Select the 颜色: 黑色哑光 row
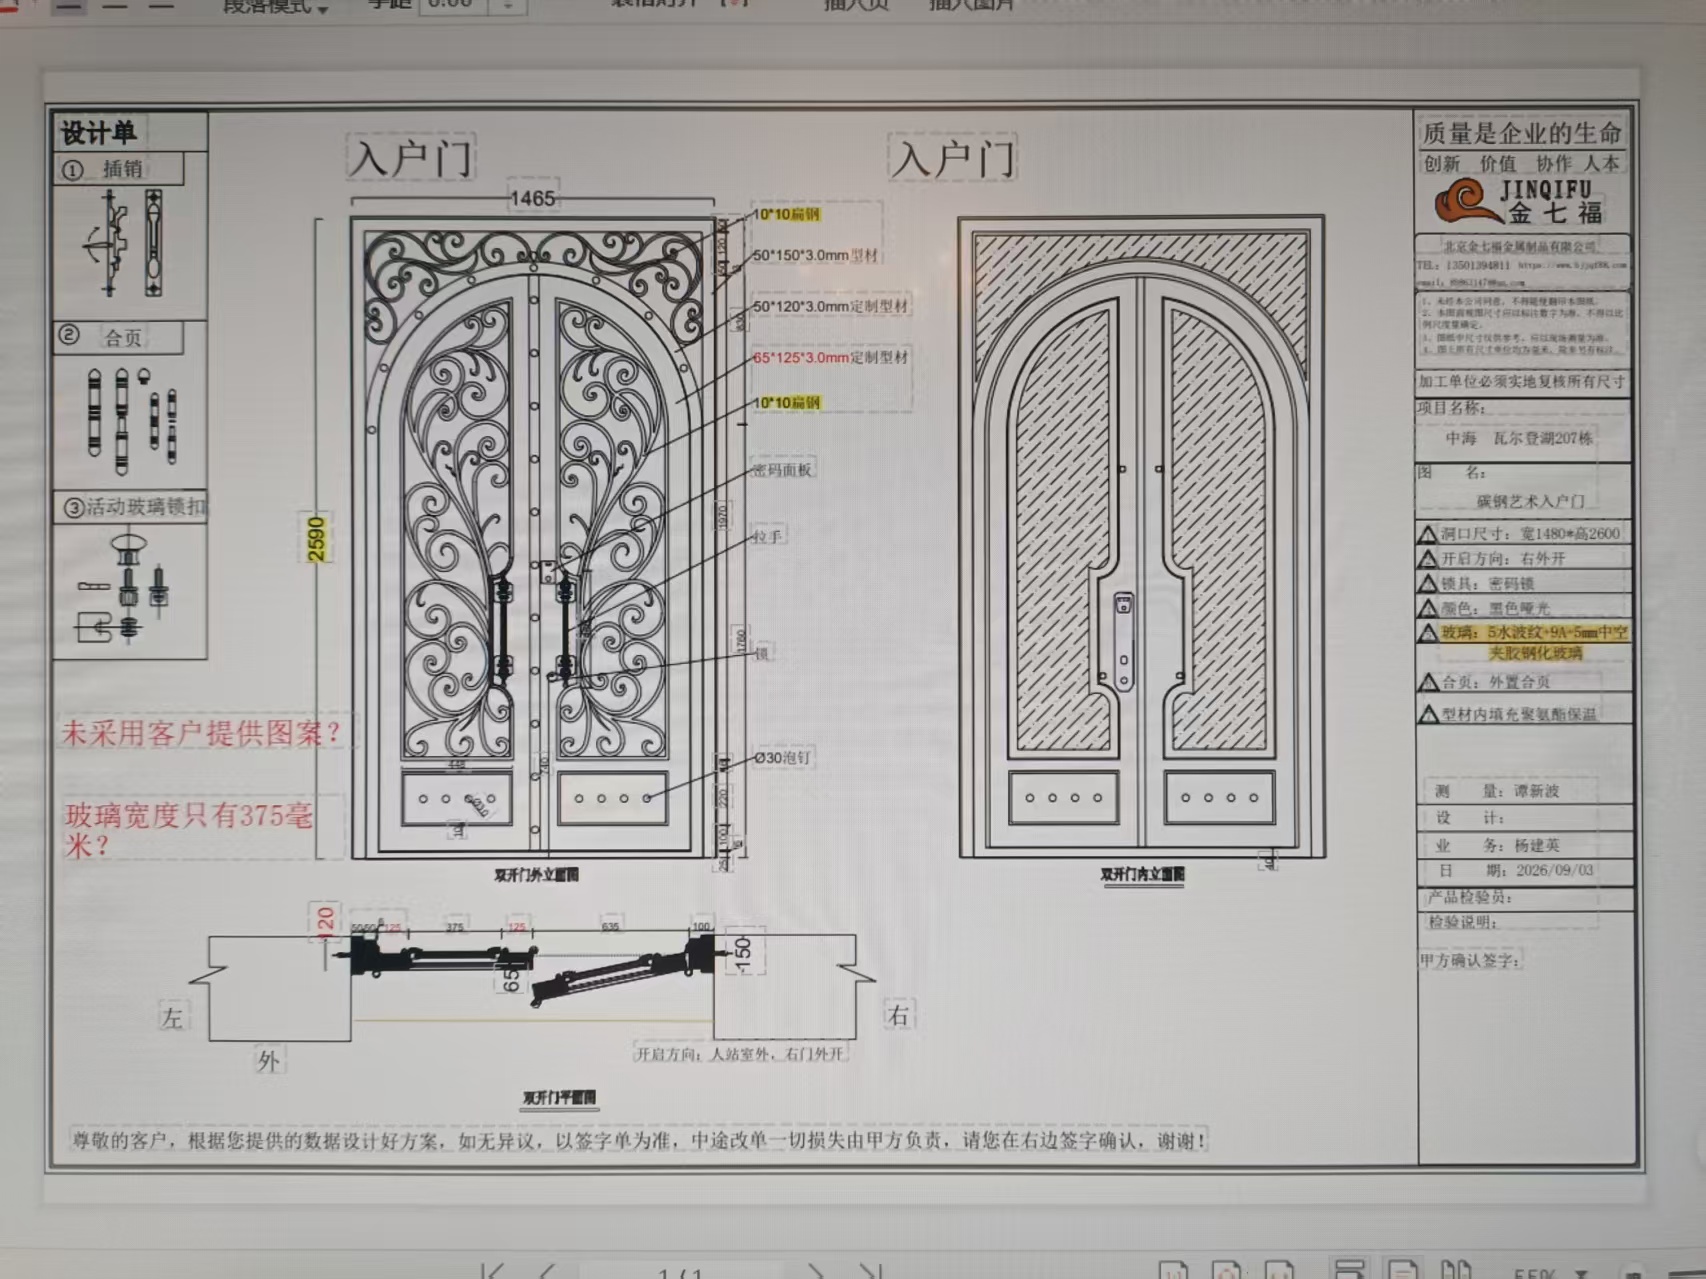 pyautogui.click(x=1524, y=608)
